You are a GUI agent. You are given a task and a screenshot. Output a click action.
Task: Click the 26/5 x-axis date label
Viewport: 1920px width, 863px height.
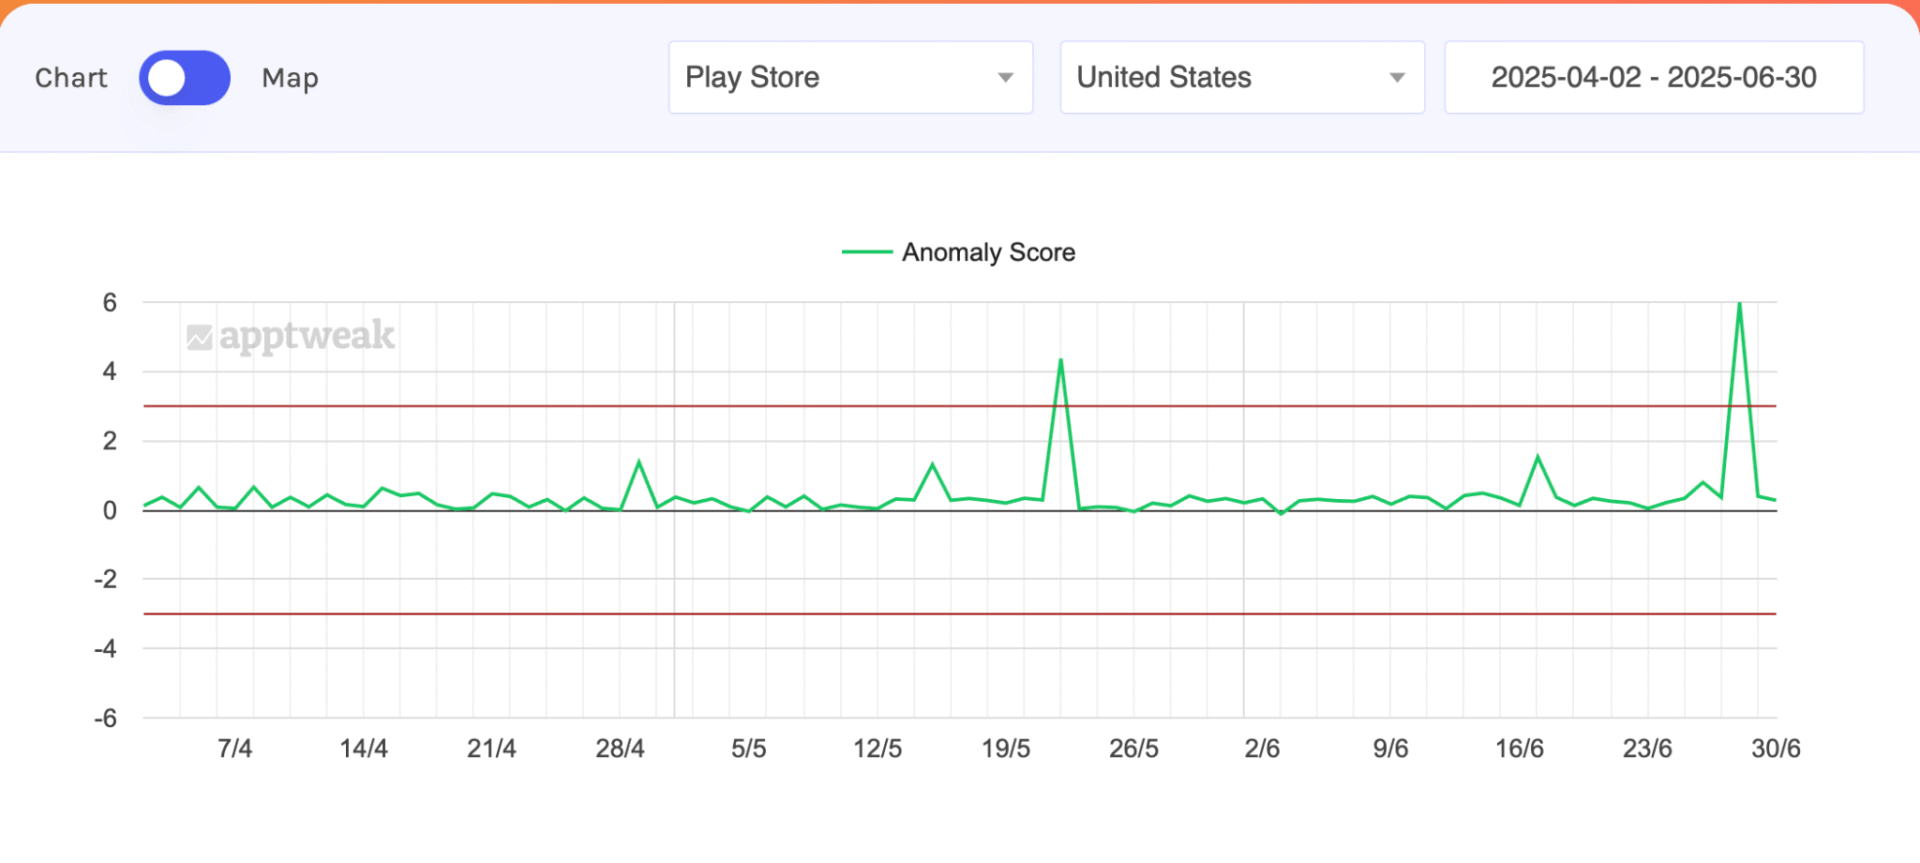1134,748
